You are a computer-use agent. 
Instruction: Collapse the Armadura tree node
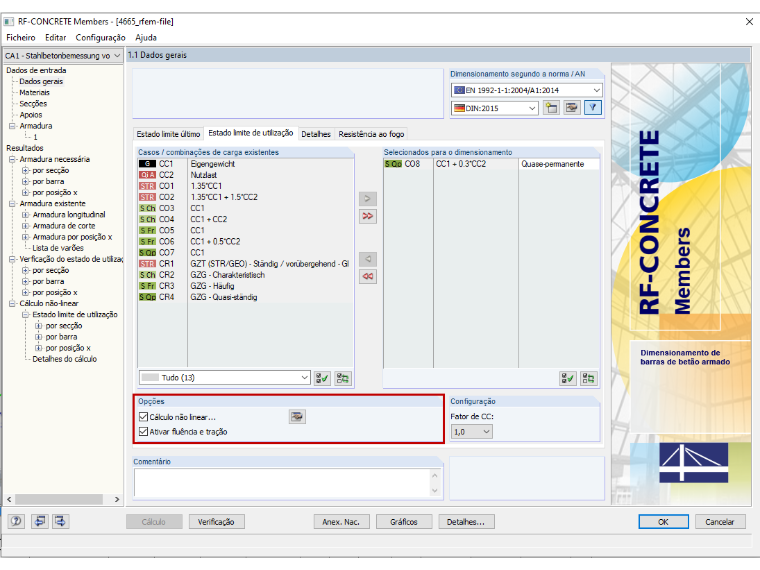click(x=12, y=126)
